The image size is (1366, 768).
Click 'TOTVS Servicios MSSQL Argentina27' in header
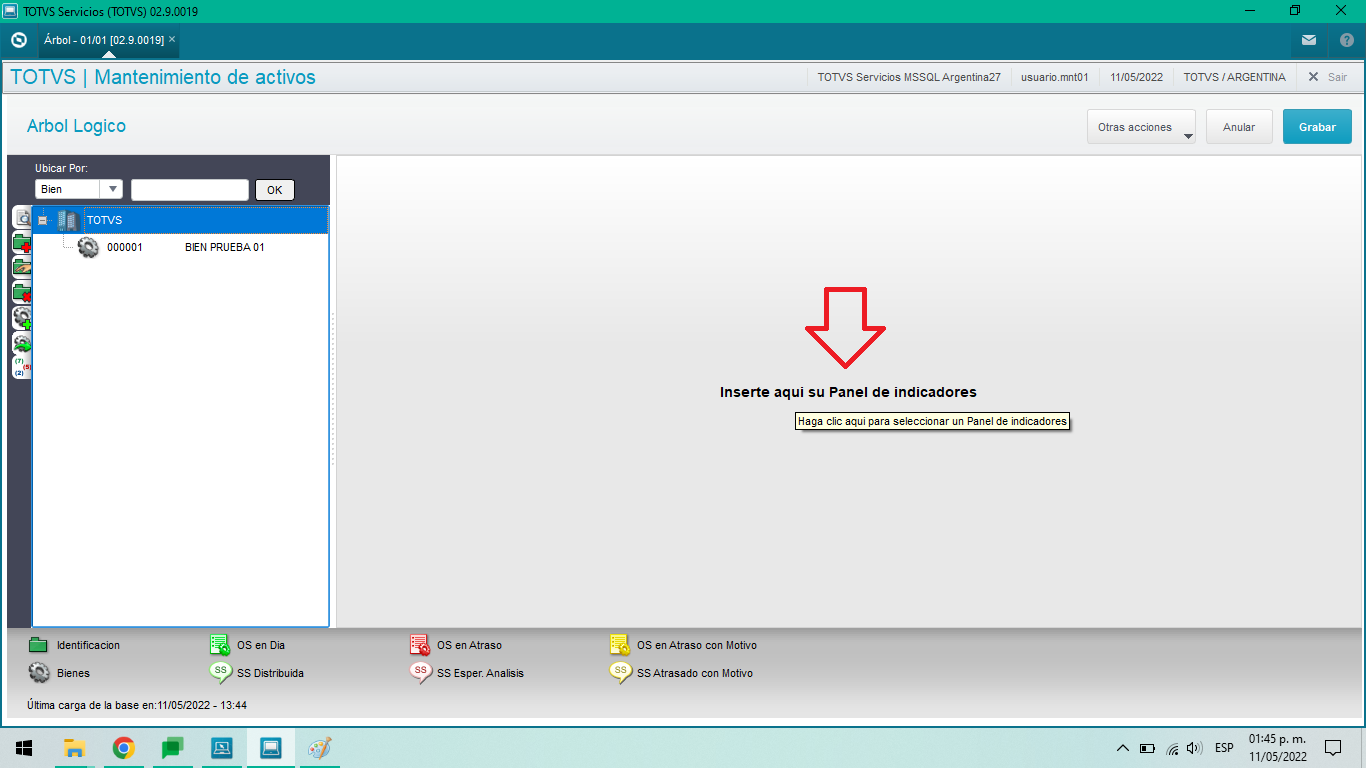point(909,77)
